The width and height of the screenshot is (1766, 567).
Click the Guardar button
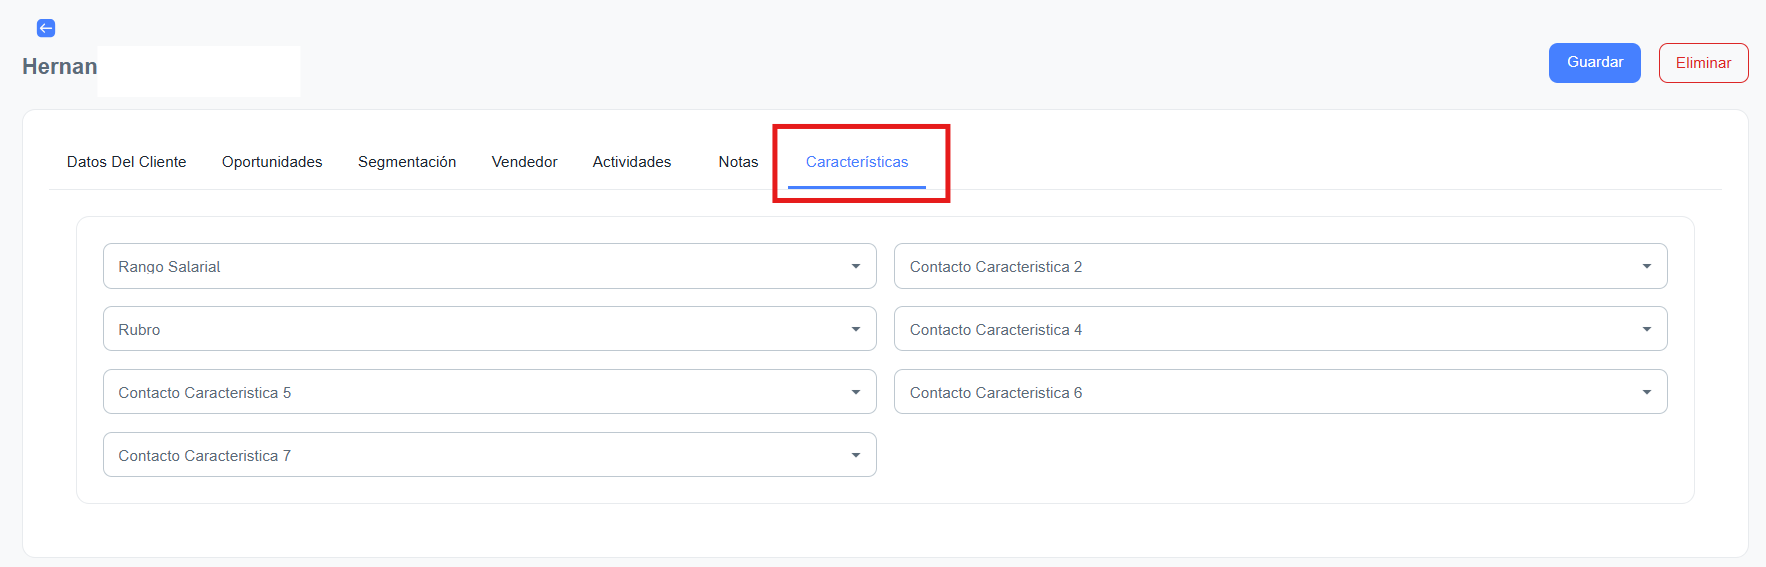coord(1594,63)
